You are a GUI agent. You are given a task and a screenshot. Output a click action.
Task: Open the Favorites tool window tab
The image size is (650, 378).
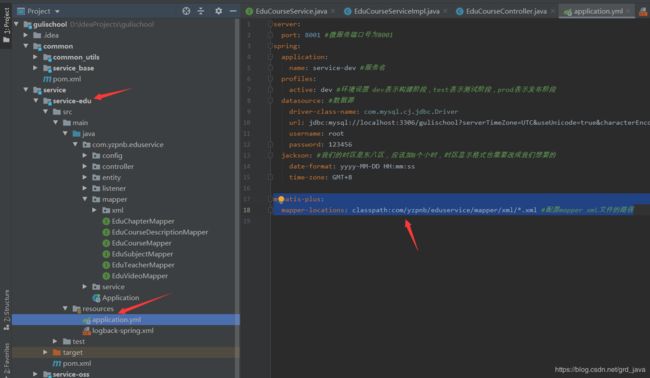pyautogui.click(x=6, y=360)
